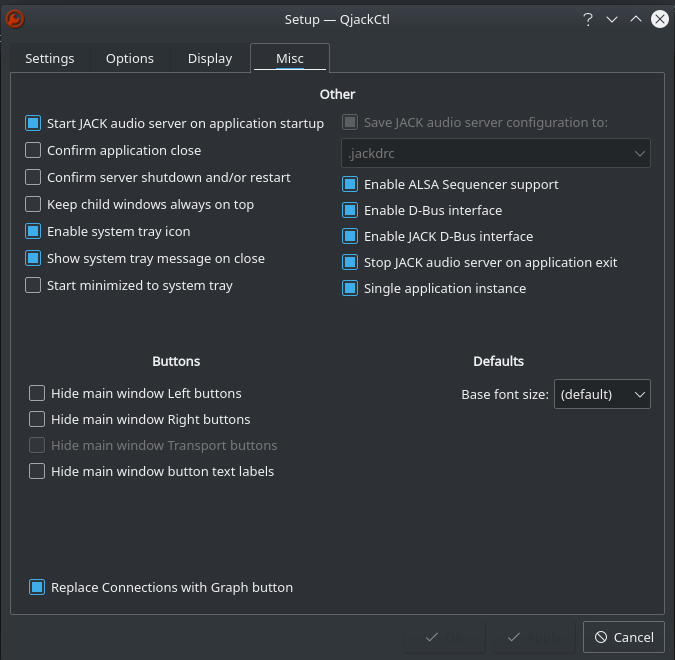
Task: Switch to the Settings tab
Action: click(x=50, y=59)
